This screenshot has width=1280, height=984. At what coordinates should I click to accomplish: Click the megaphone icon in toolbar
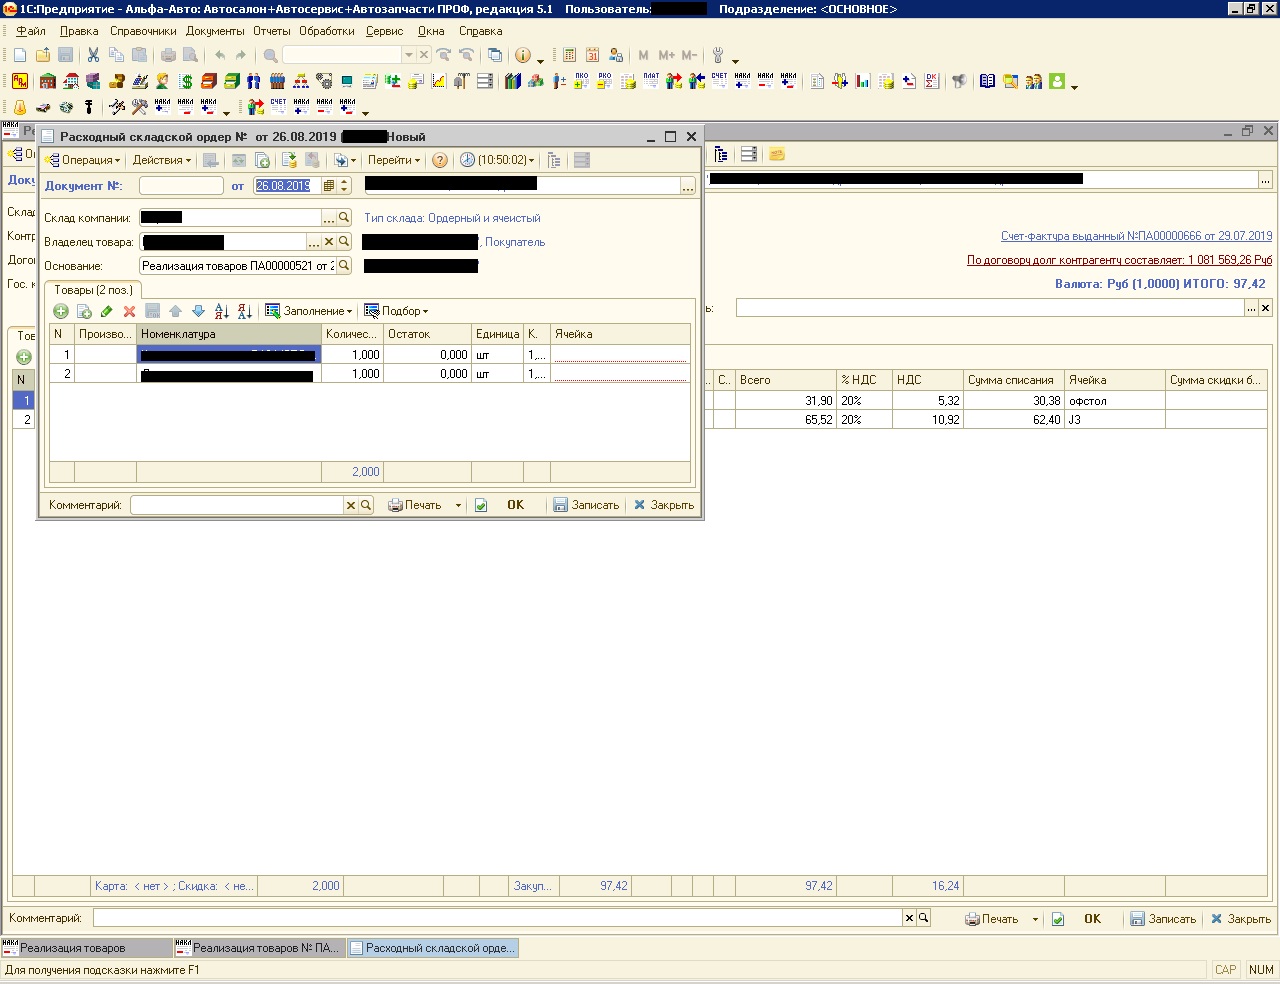tap(959, 81)
